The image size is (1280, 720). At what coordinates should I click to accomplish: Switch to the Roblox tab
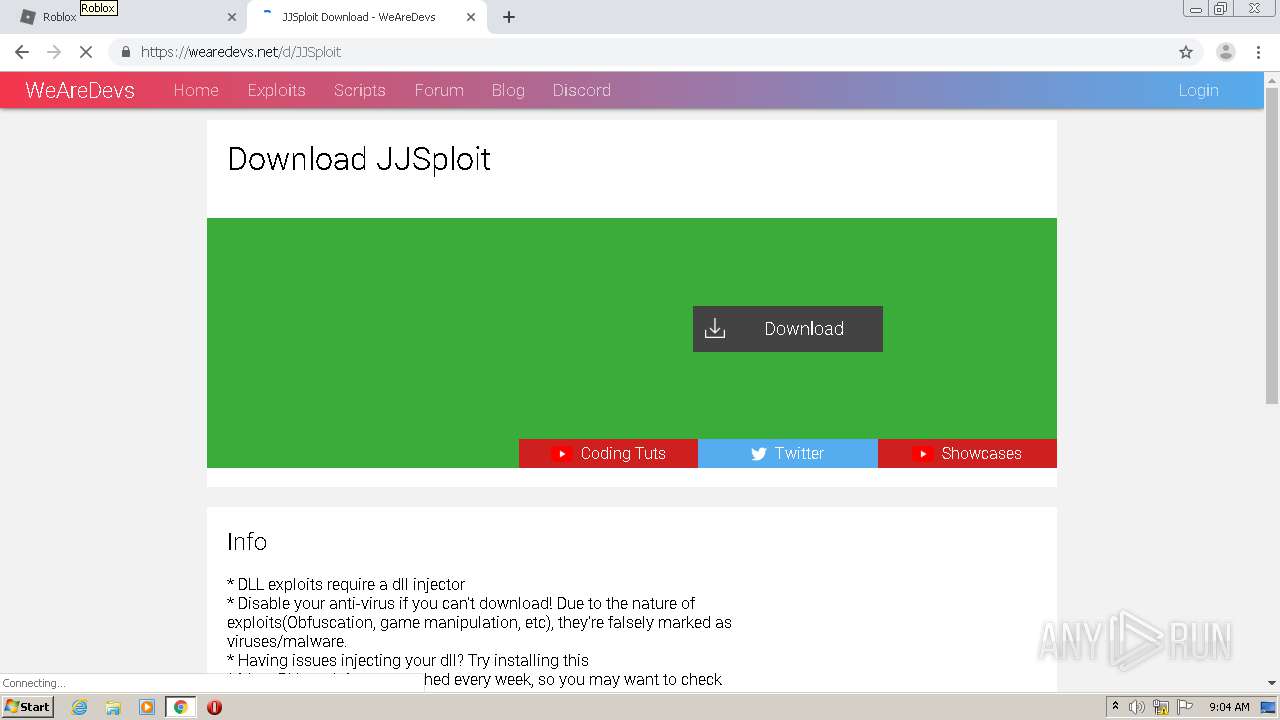click(x=125, y=17)
